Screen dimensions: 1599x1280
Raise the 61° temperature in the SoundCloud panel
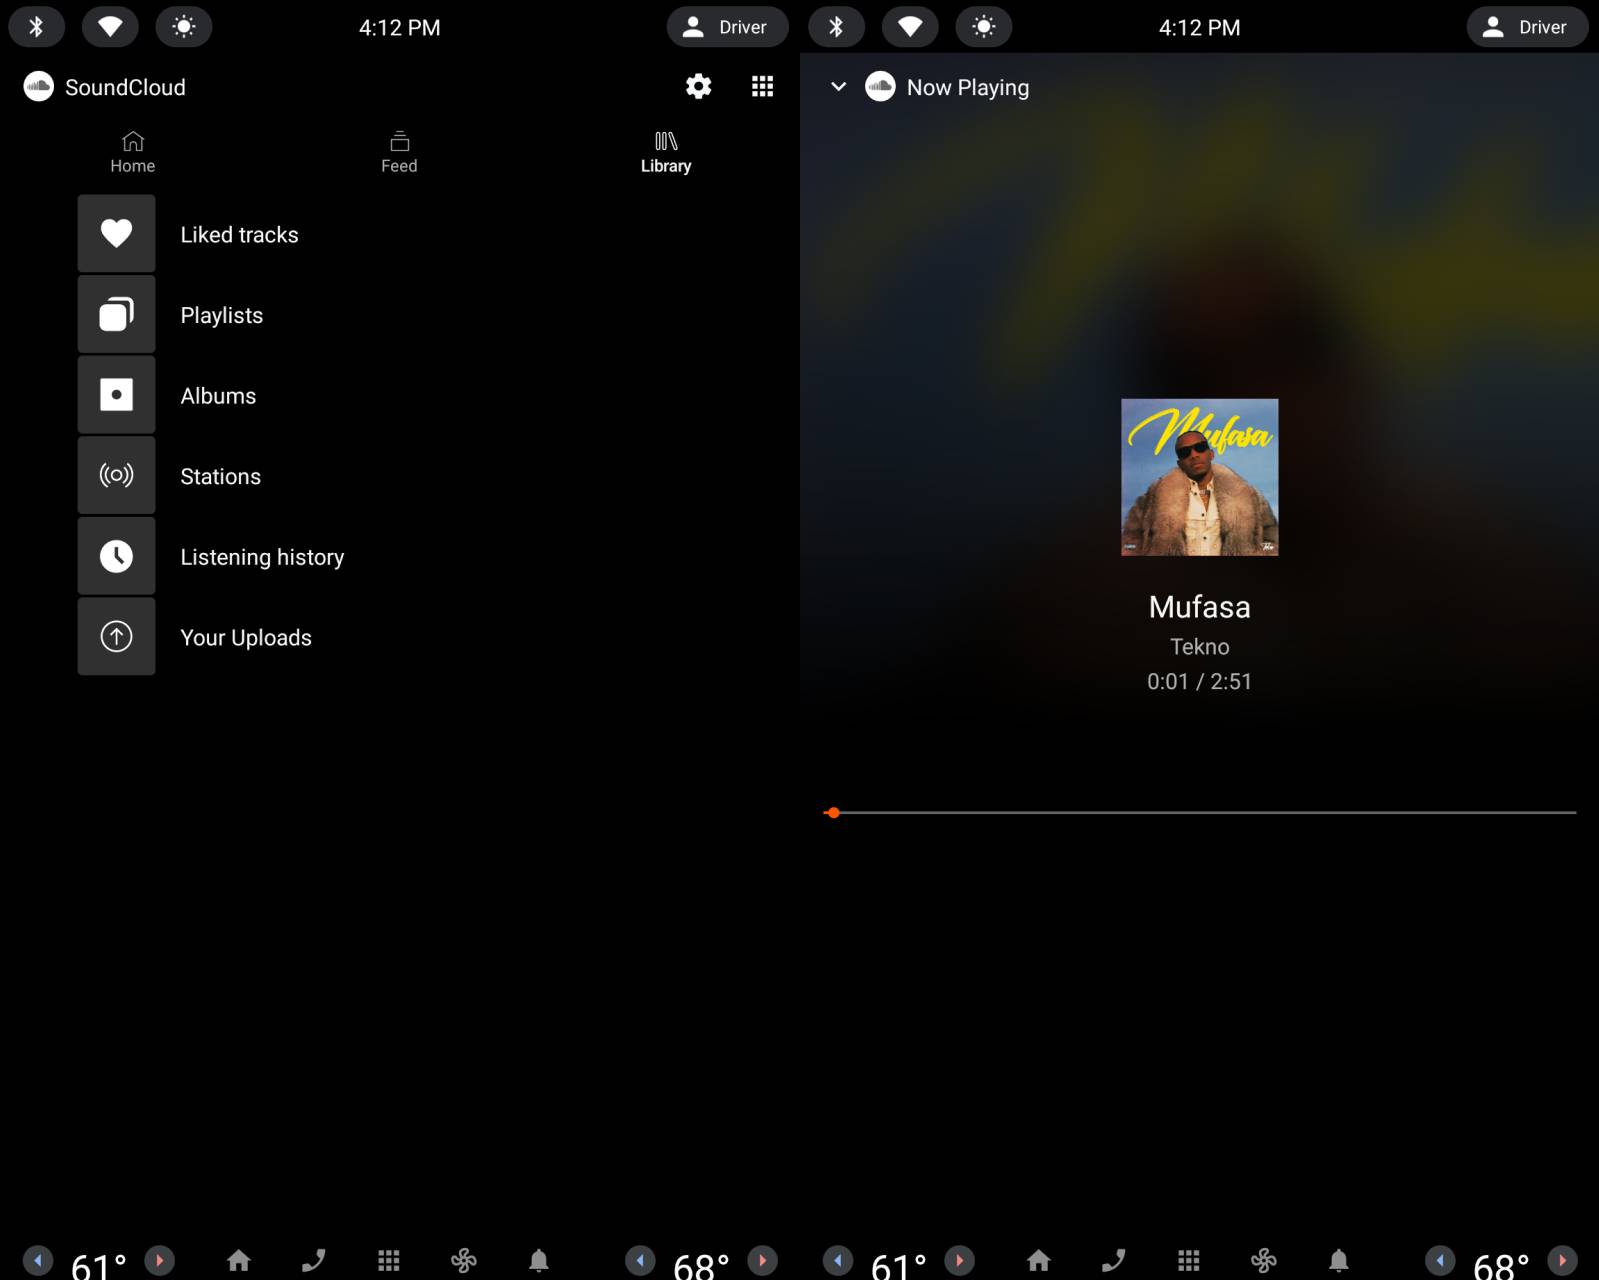[x=159, y=1260]
